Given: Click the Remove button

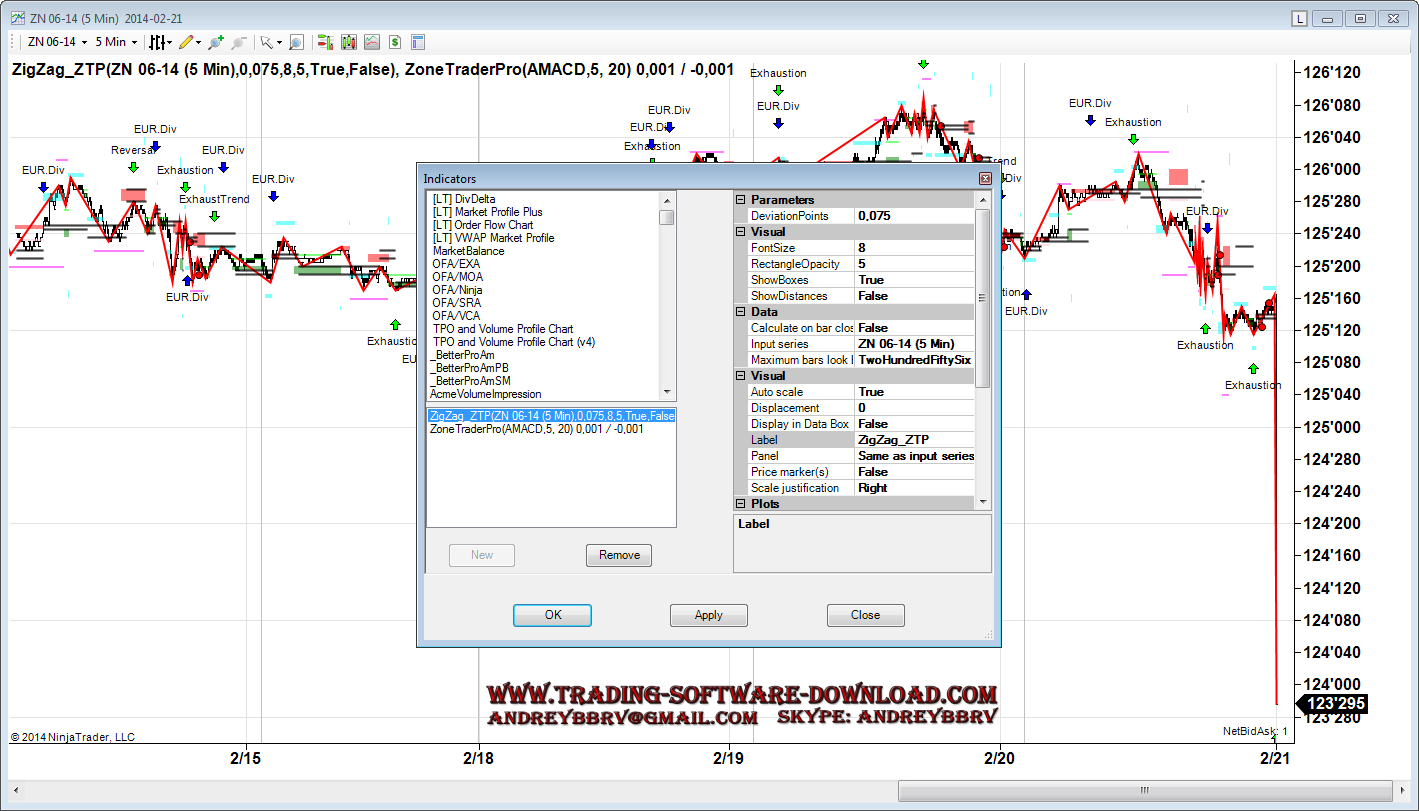Looking at the screenshot, I should point(619,555).
